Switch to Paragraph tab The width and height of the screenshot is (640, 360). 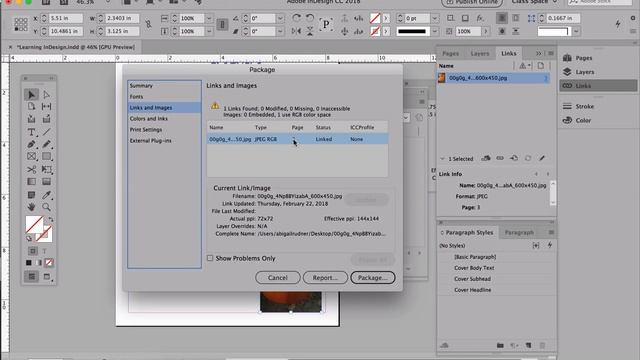(519, 232)
